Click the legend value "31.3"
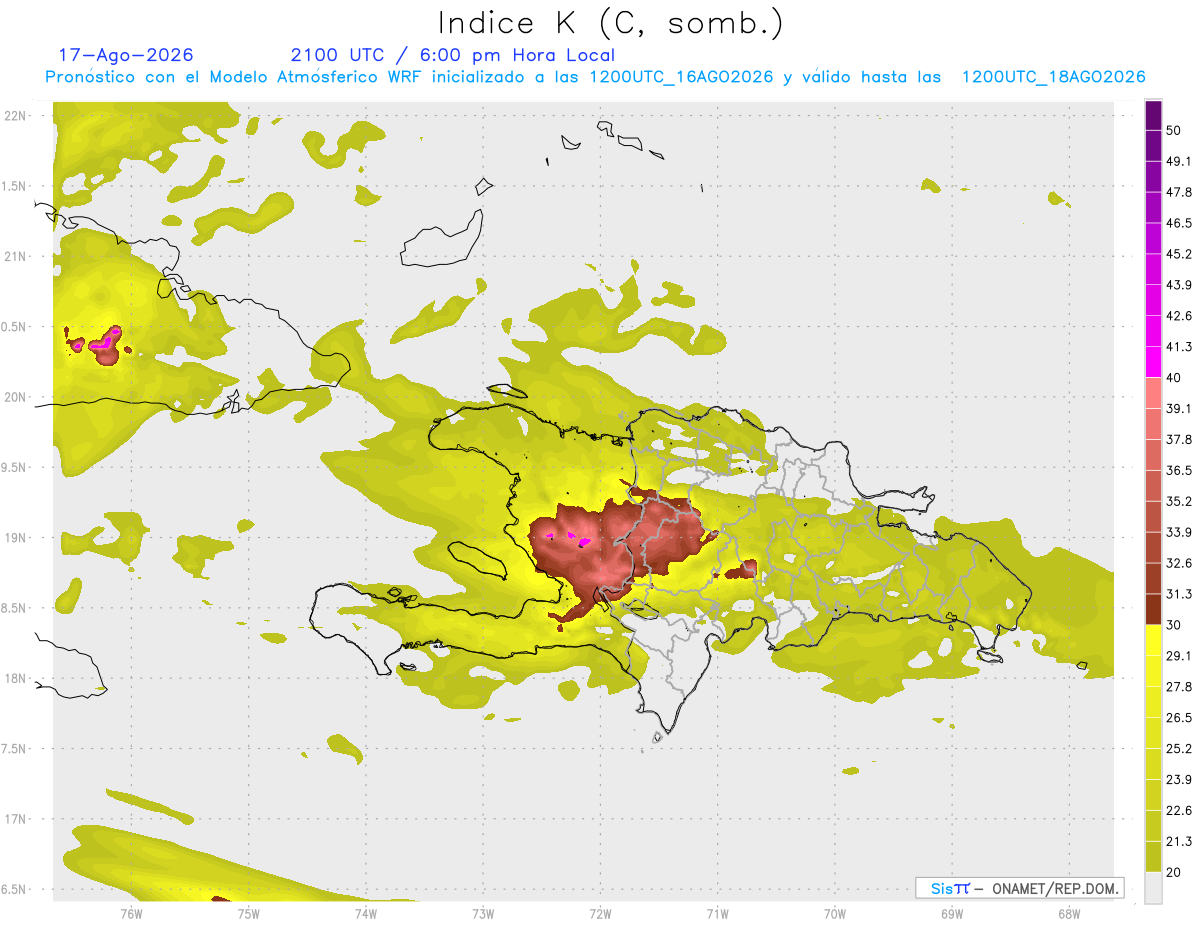Screen dimensions: 1200x927 coord(1179,594)
